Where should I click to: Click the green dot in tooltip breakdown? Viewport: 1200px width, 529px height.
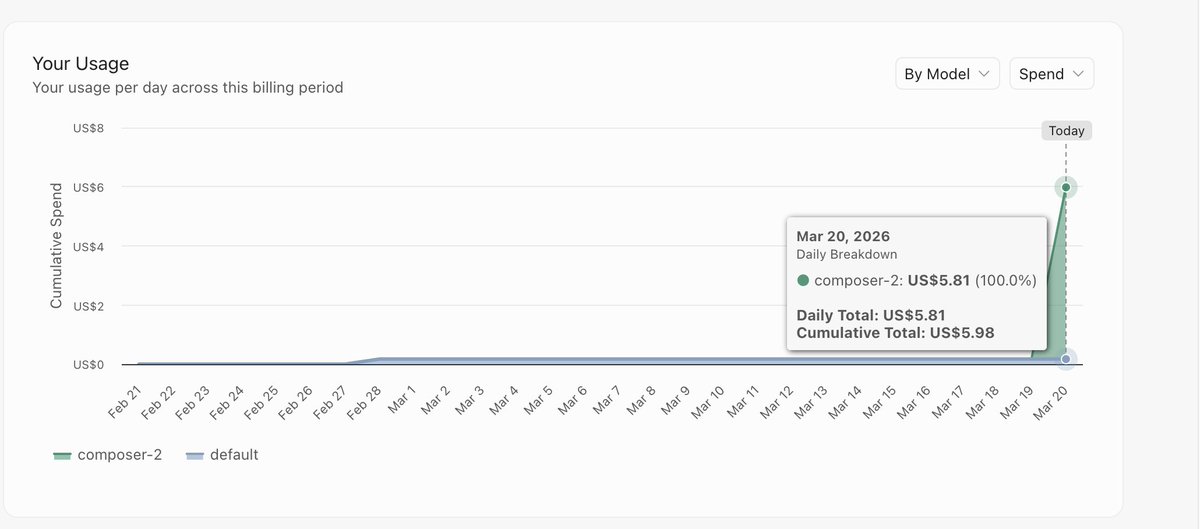tap(803, 281)
